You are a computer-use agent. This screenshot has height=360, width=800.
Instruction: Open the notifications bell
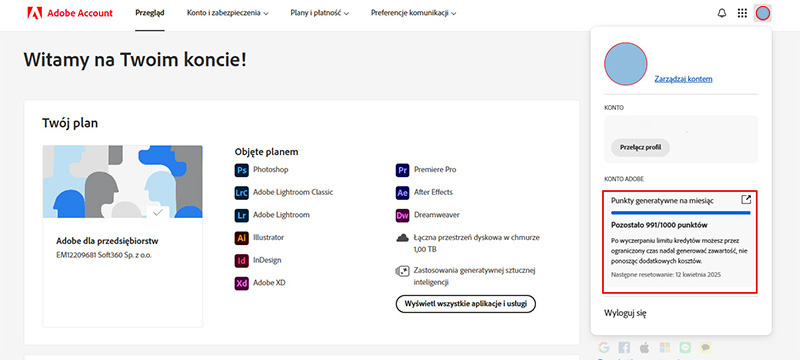721,13
